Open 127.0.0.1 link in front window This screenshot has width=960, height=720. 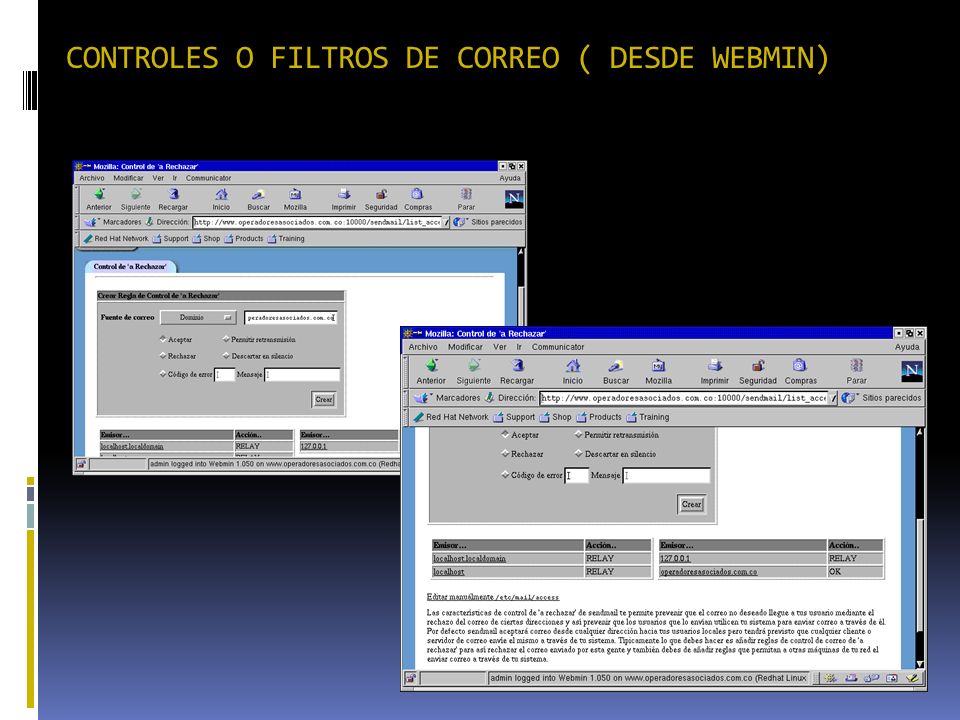tap(675, 558)
